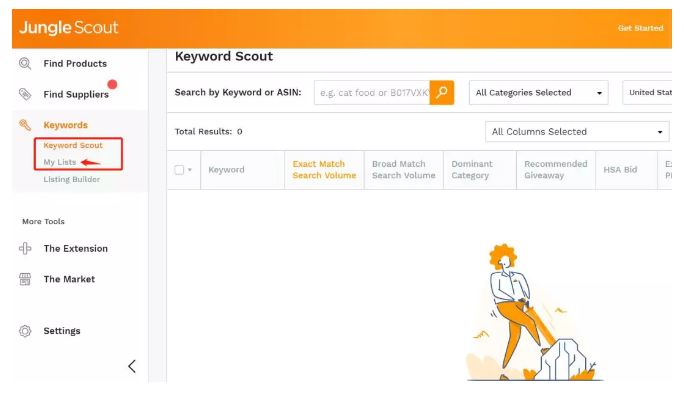Click the Settings gear icon

pyautogui.click(x=25, y=331)
